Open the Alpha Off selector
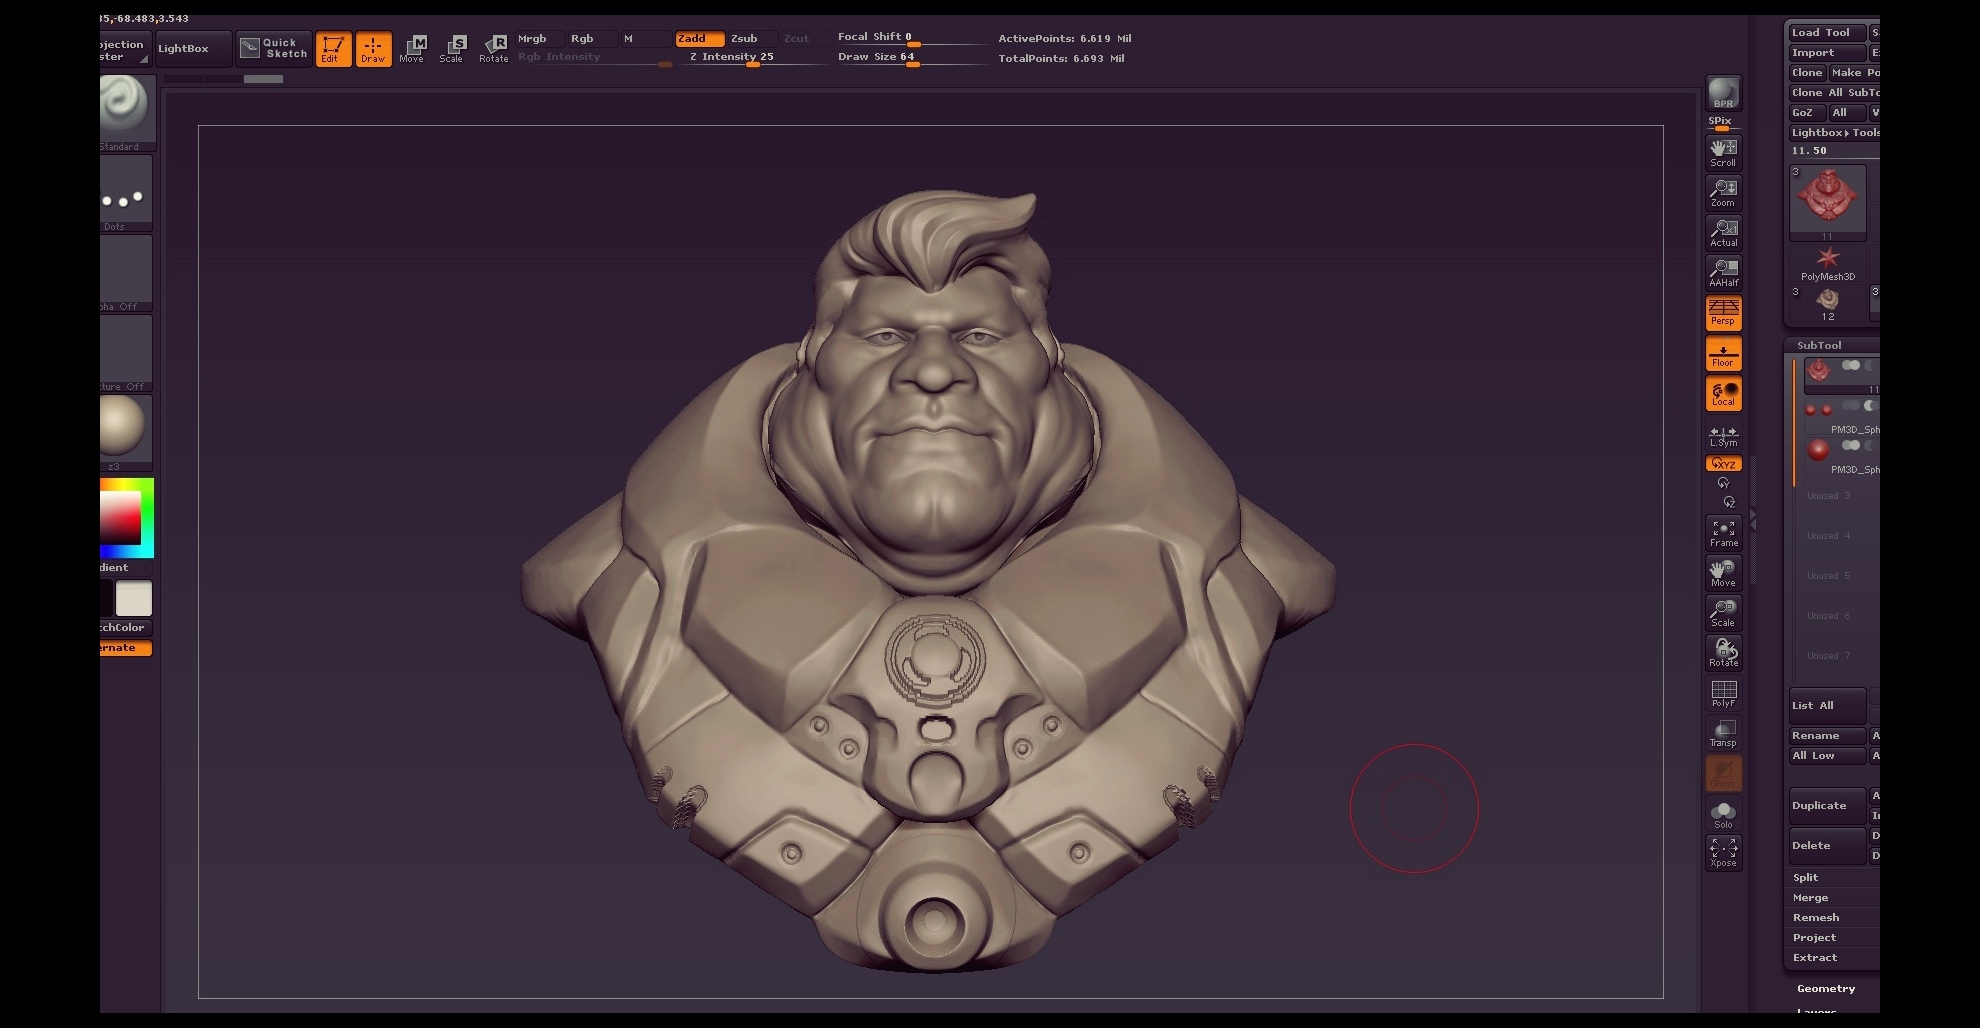The width and height of the screenshot is (1980, 1028). [x=126, y=274]
